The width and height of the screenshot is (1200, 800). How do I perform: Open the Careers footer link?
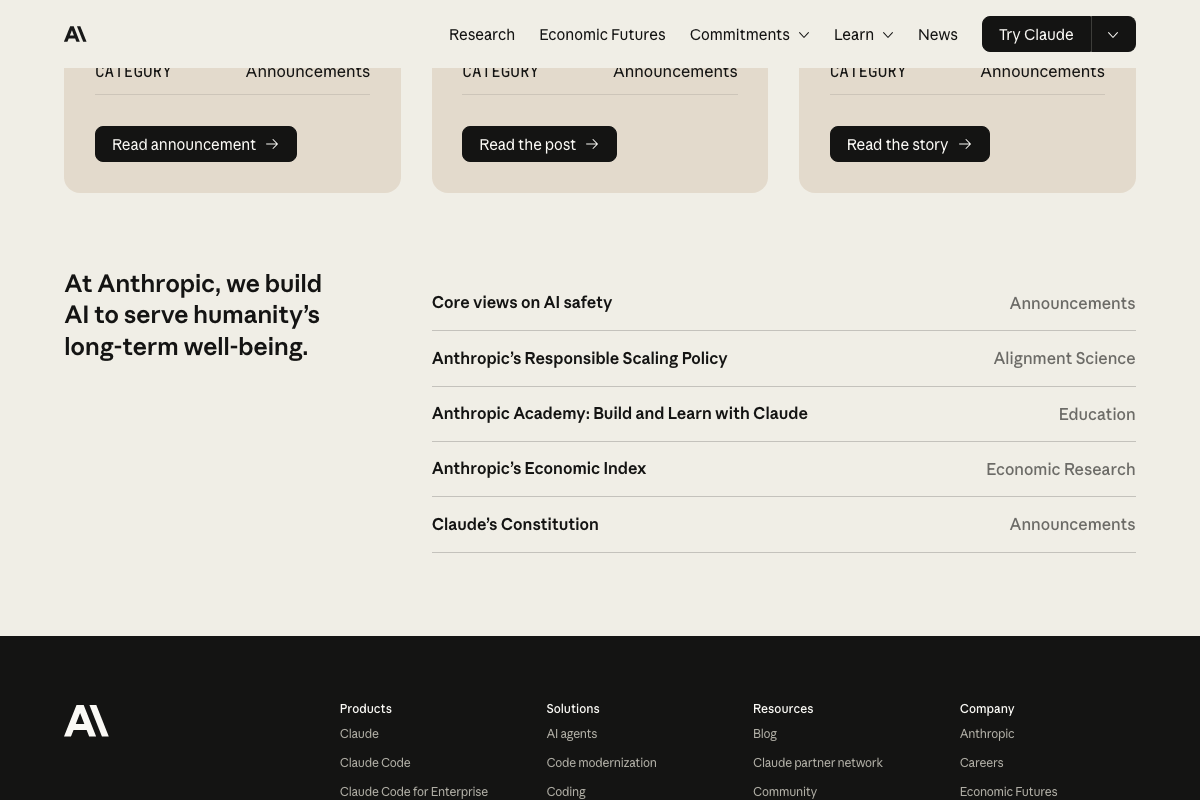coord(981,762)
